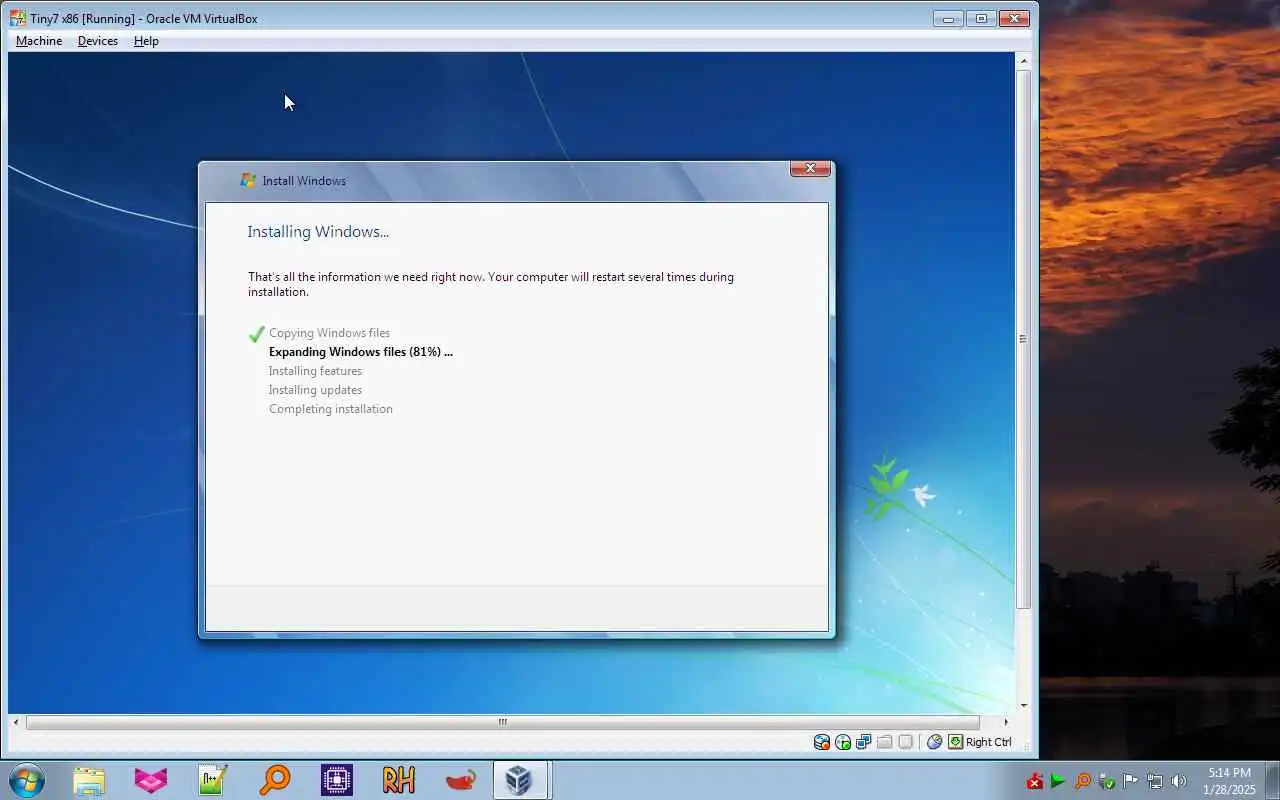Open the network tray icon
Viewport: 1280px width, 800px height.
click(x=1155, y=782)
